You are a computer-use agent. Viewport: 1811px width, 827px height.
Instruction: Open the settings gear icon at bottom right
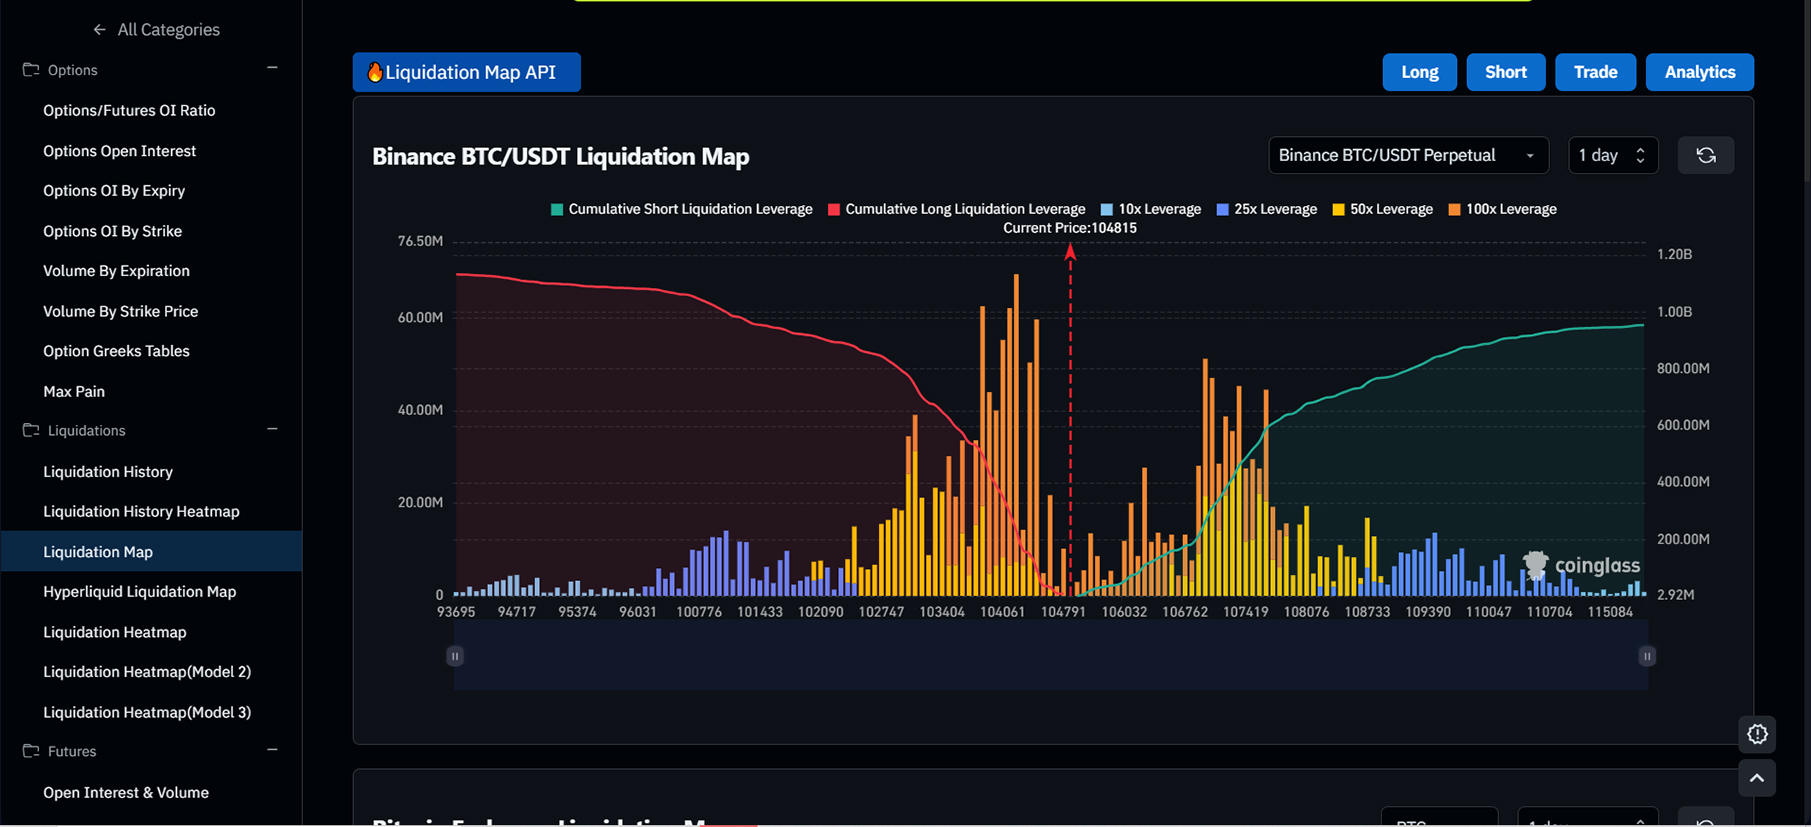point(1757,734)
